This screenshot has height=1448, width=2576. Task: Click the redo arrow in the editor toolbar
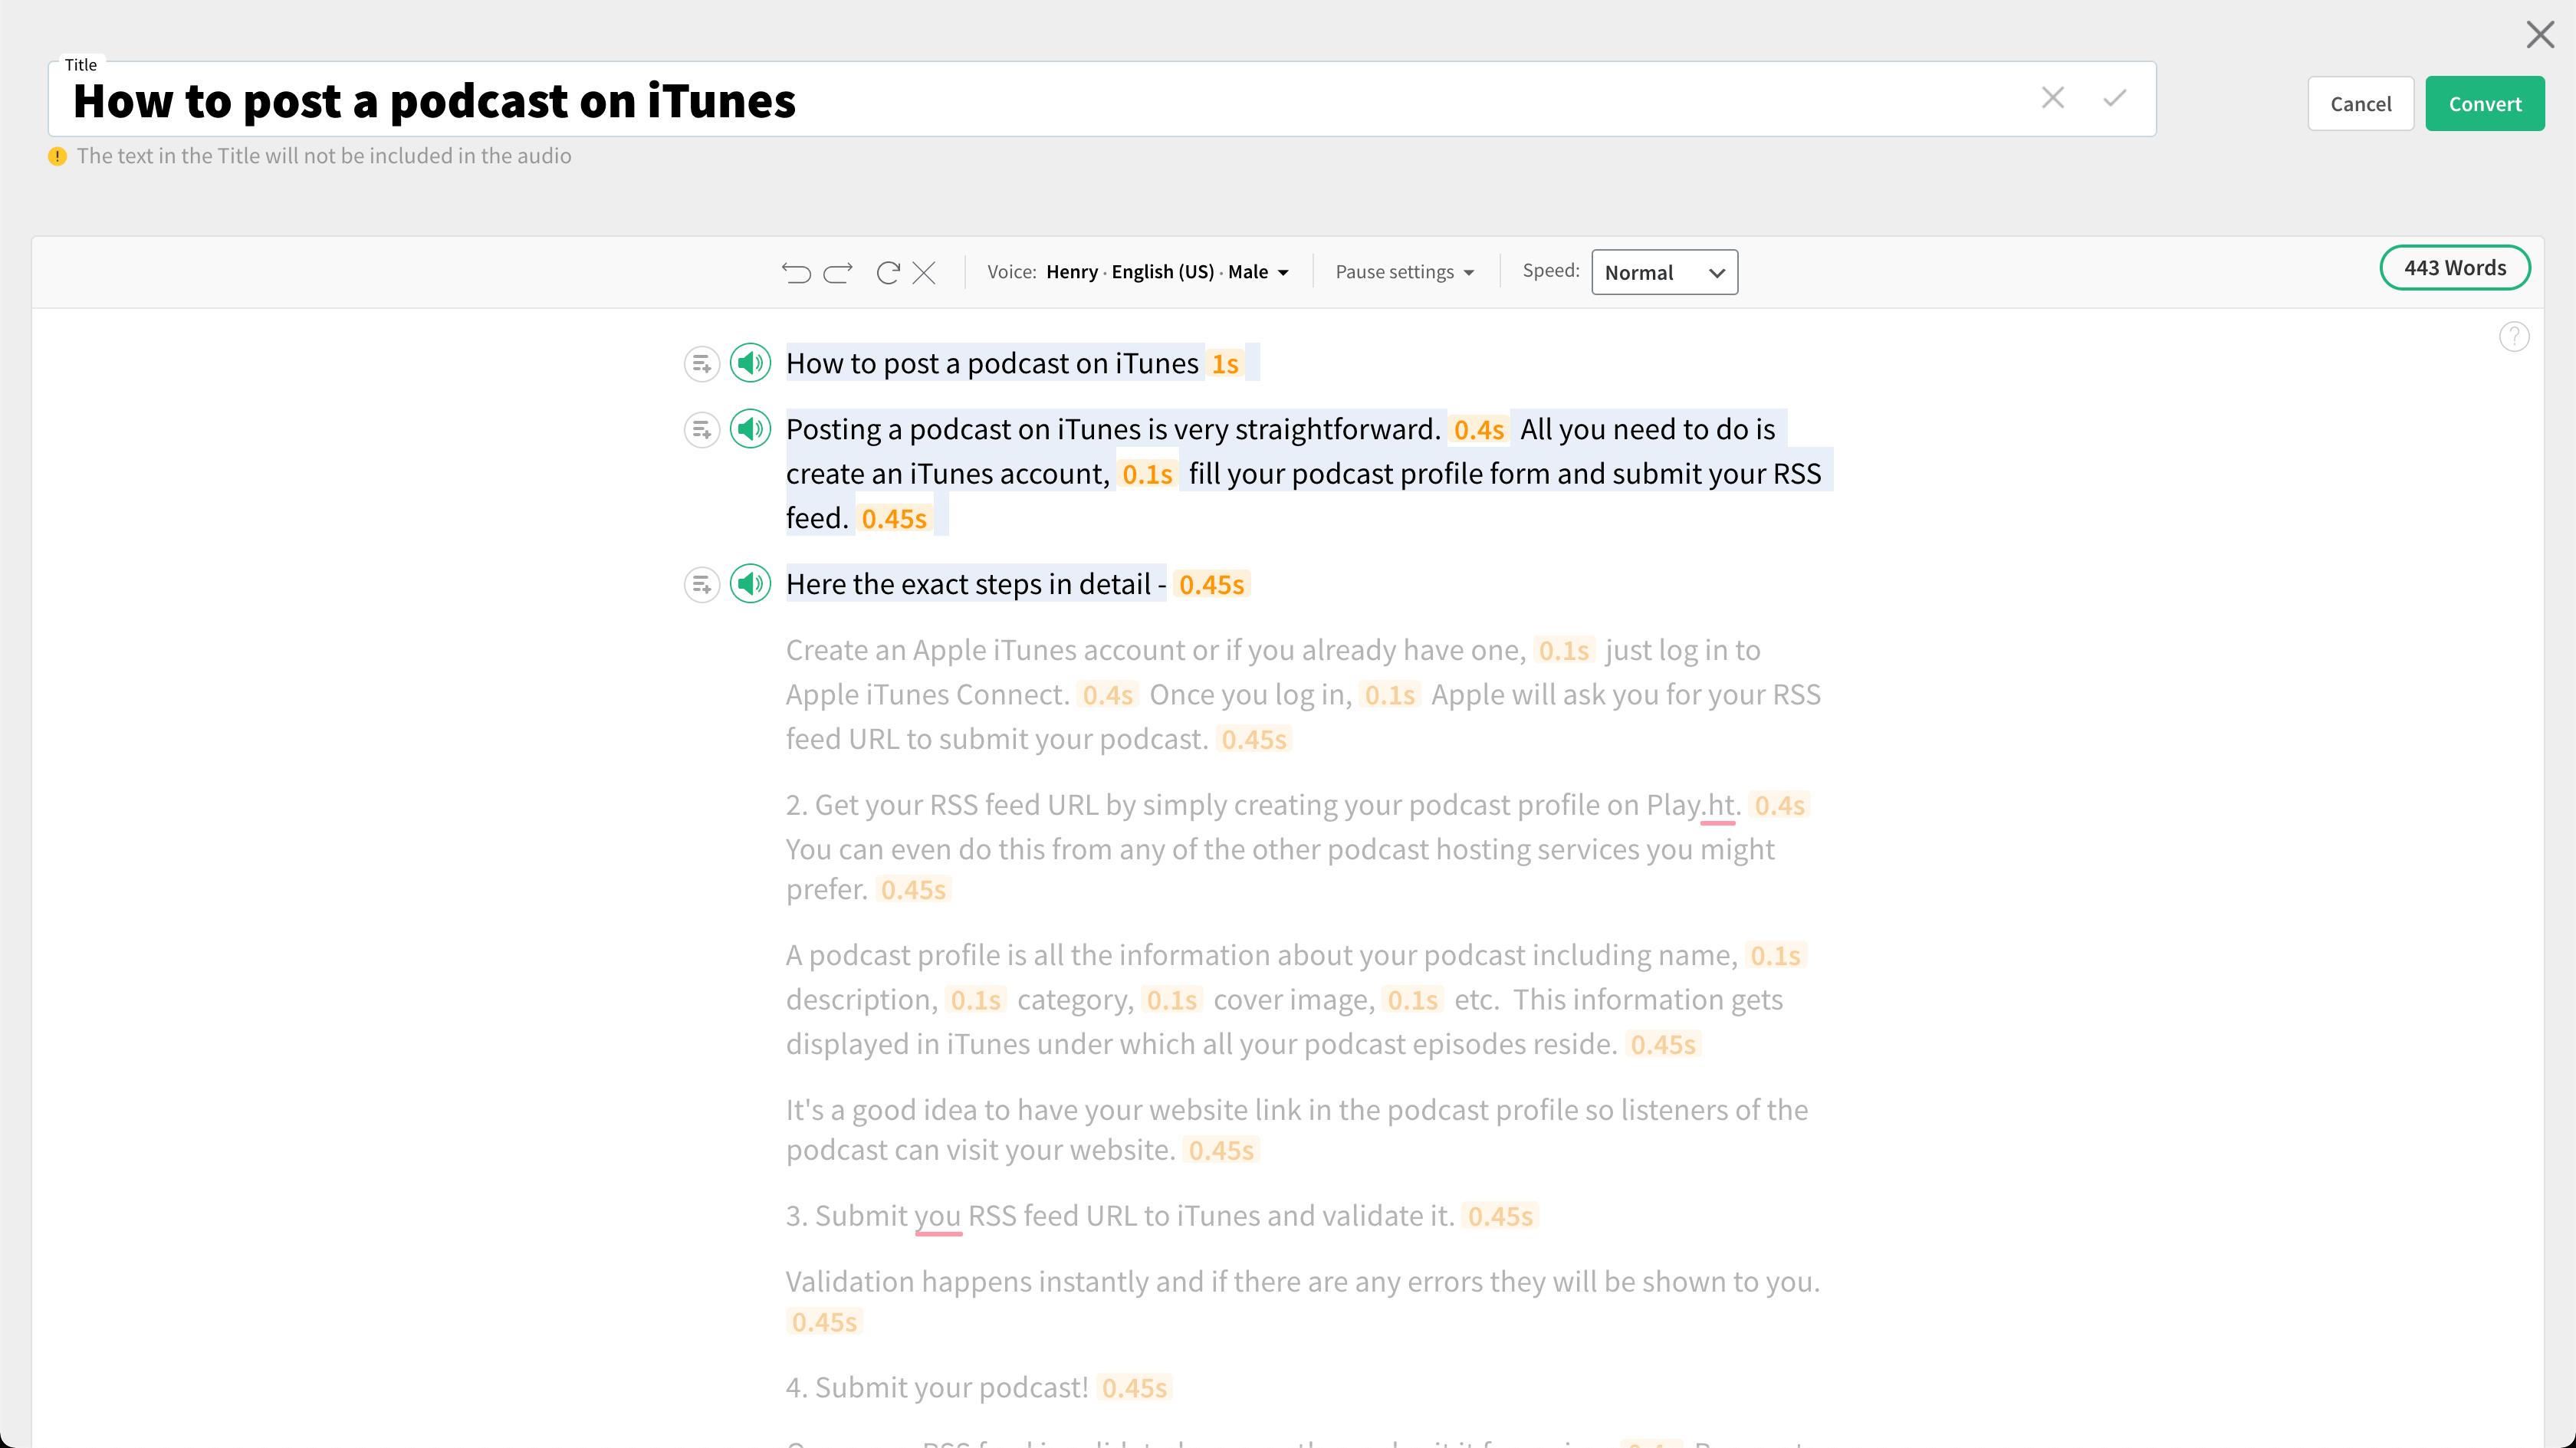point(838,272)
